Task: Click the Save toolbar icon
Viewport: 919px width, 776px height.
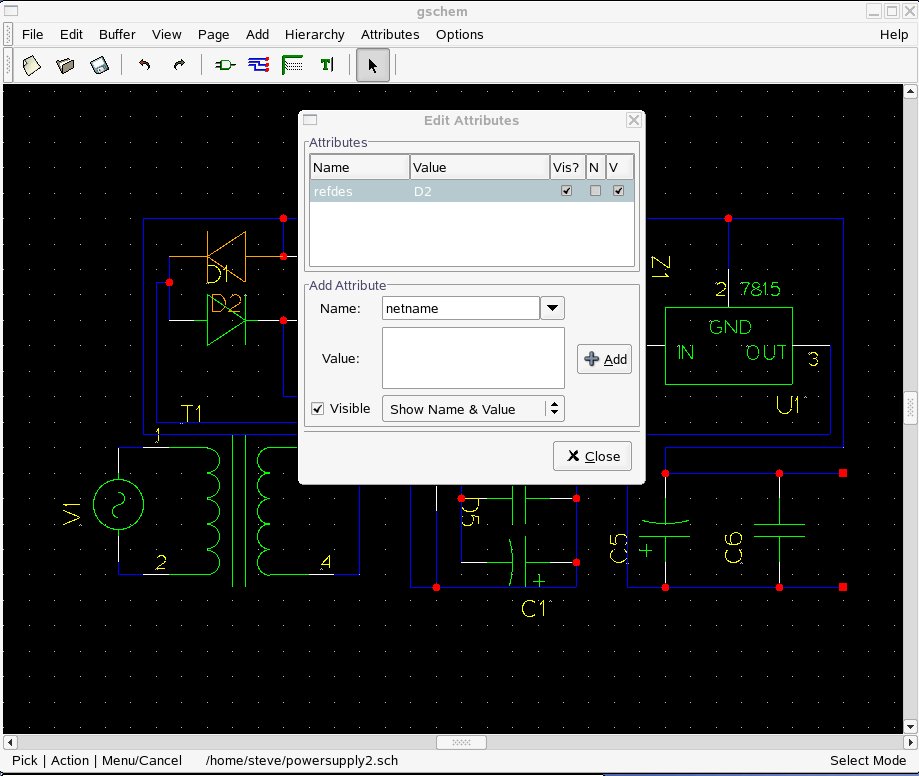Action: 99,66
